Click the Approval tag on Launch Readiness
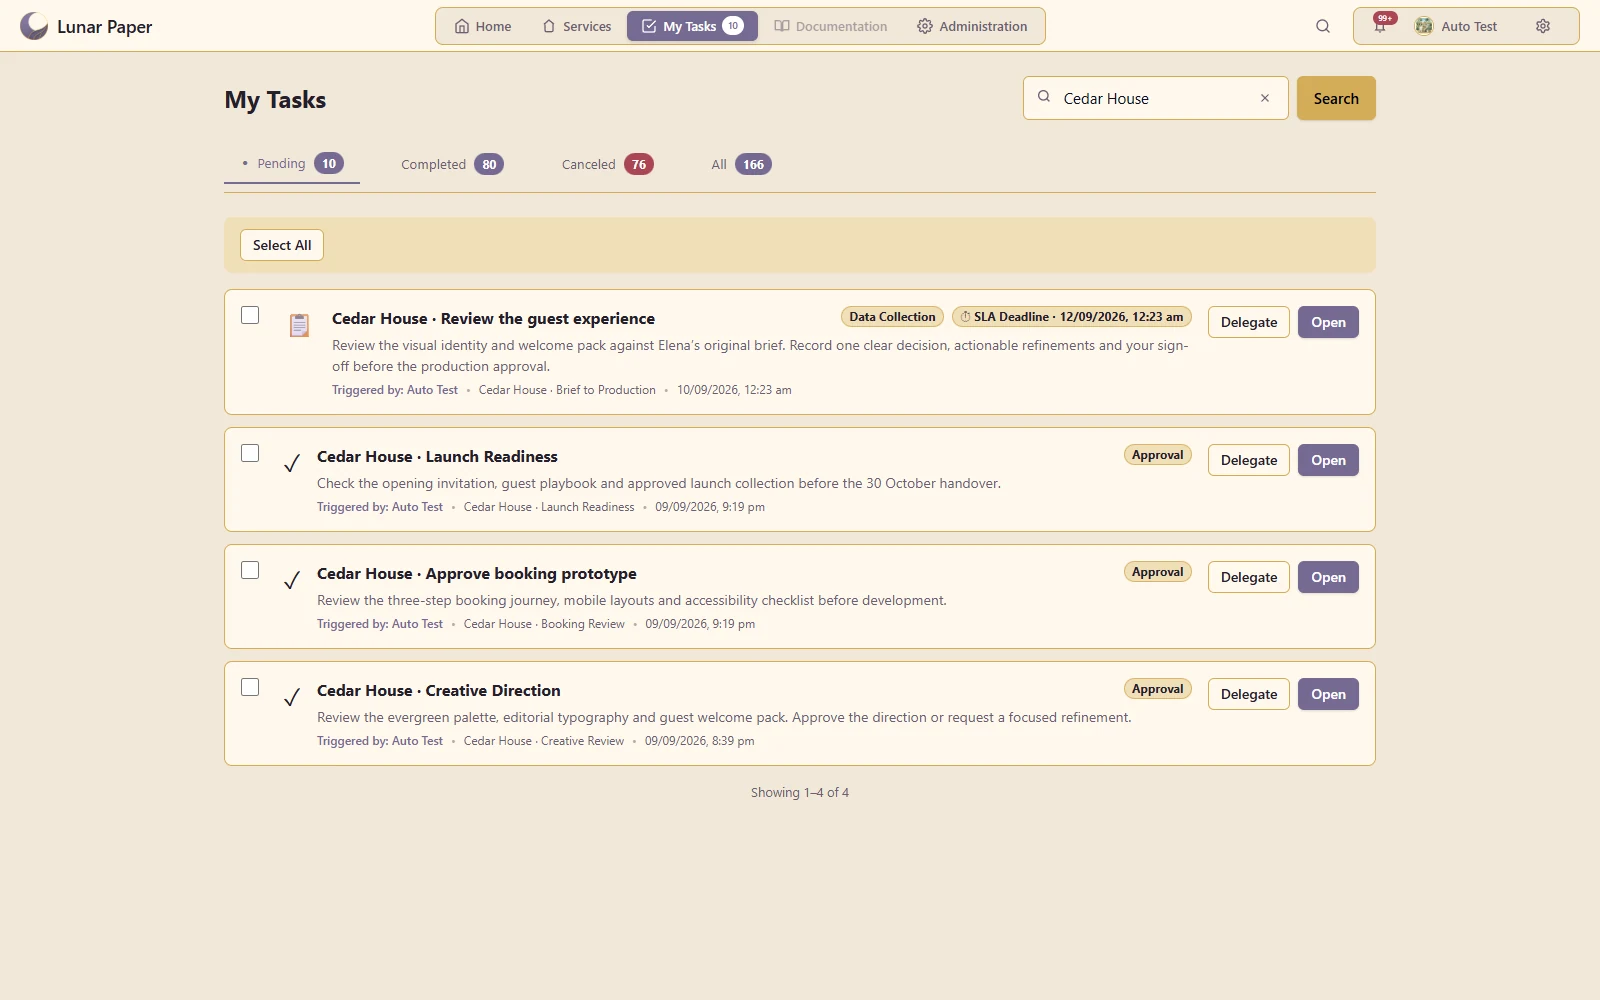Screen dimensions: 1600x1000 pos(1157,455)
